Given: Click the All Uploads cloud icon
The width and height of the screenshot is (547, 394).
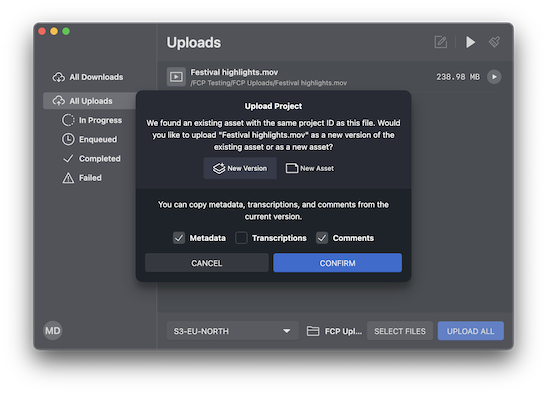Looking at the screenshot, I should (59, 101).
